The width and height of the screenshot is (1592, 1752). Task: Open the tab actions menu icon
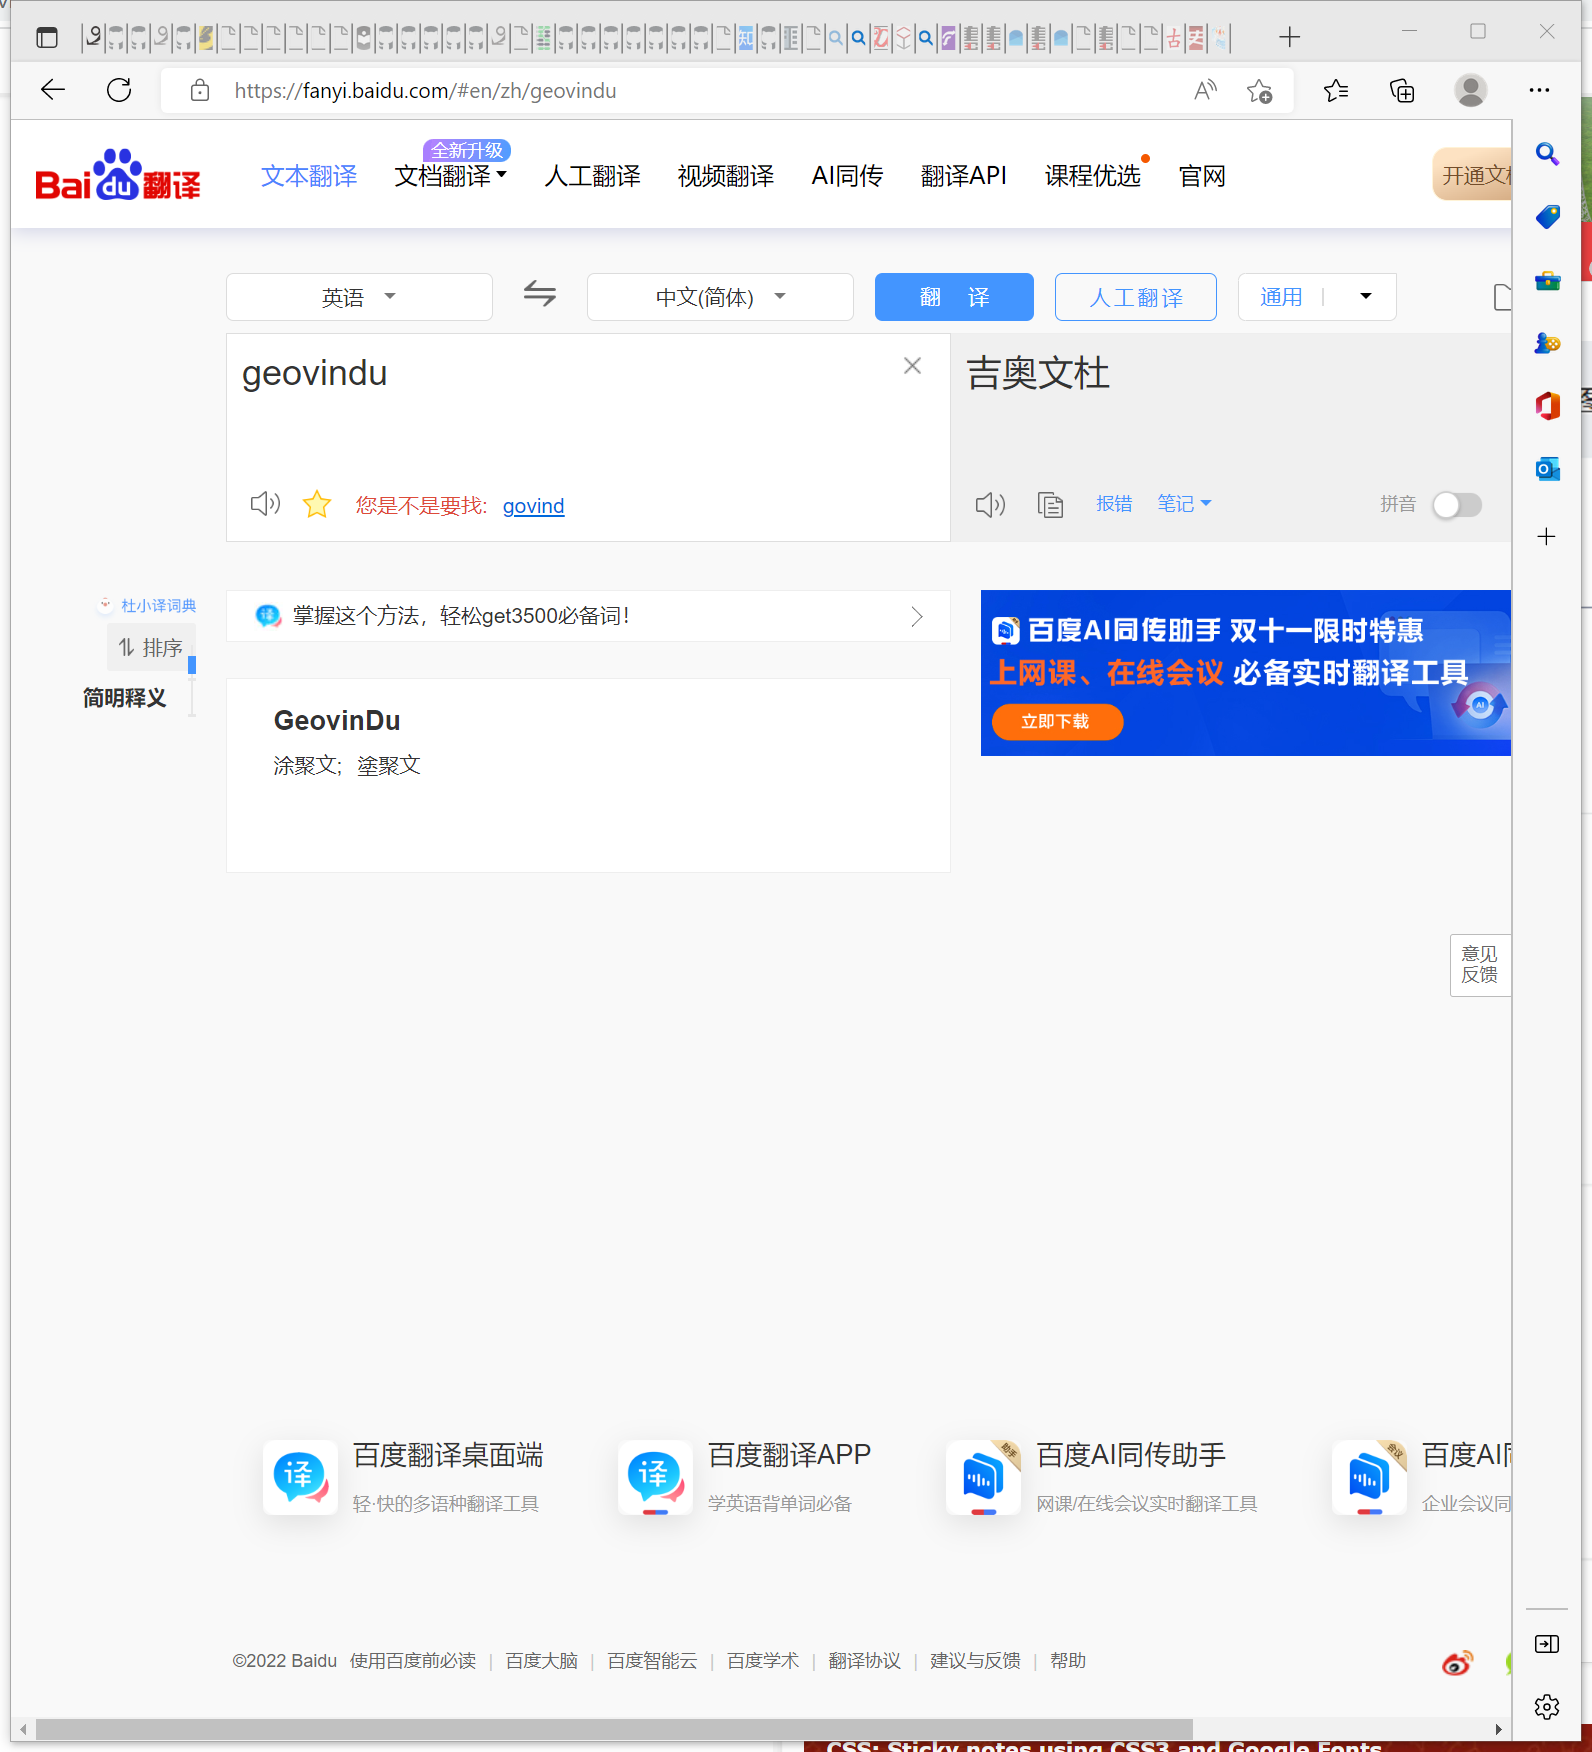(47, 38)
